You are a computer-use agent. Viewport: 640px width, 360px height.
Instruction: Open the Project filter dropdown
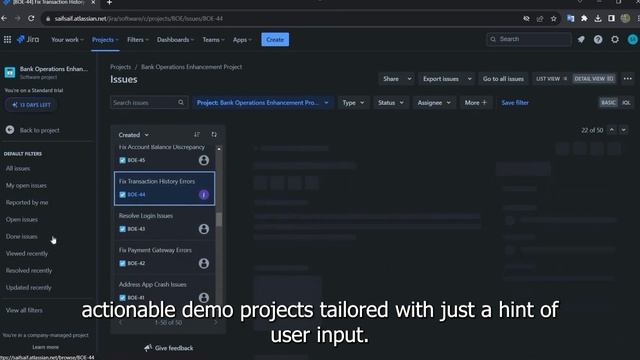pyautogui.click(x=262, y=102)
